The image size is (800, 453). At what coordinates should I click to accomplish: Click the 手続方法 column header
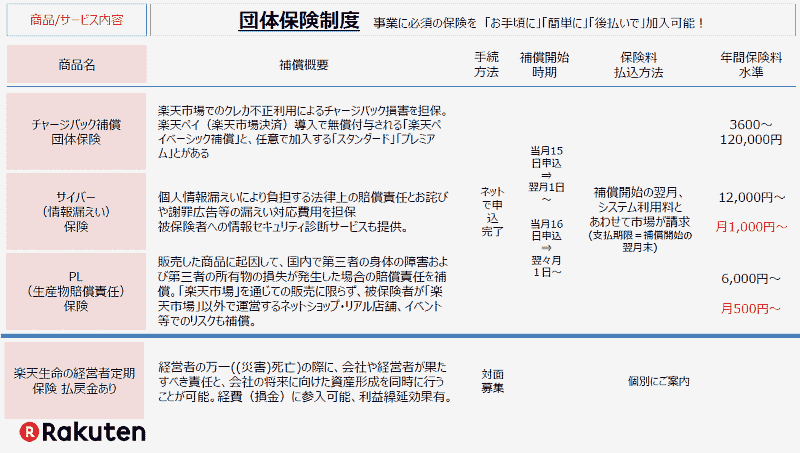(486, 65)
